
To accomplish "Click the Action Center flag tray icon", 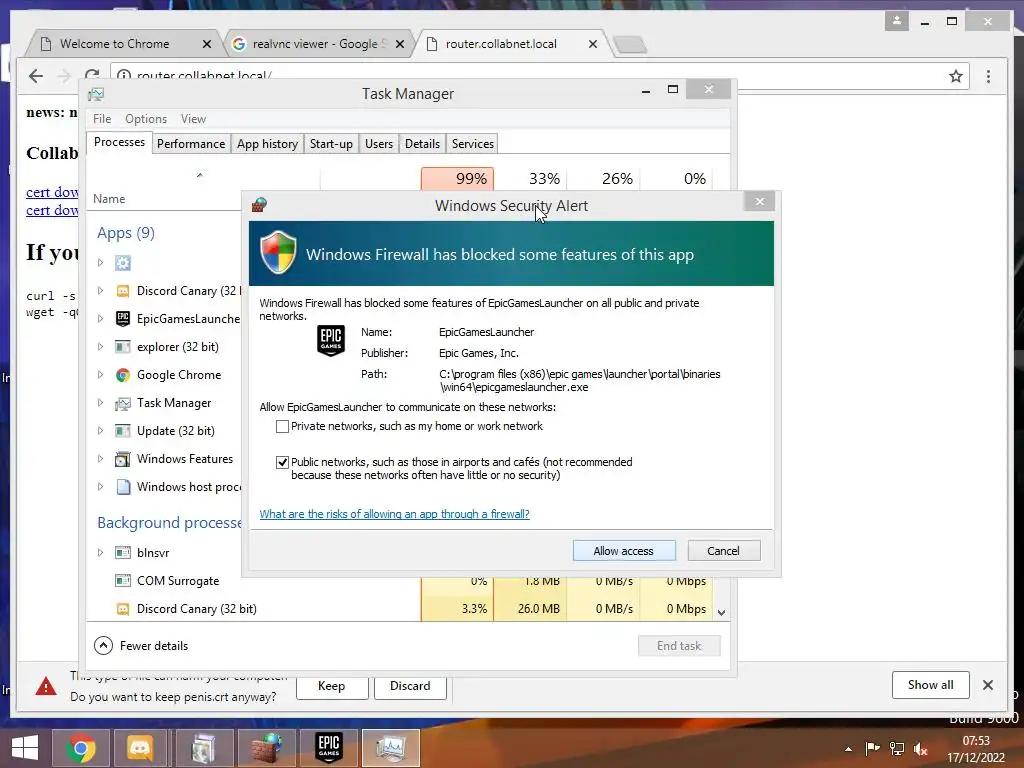I will (872, 749).
